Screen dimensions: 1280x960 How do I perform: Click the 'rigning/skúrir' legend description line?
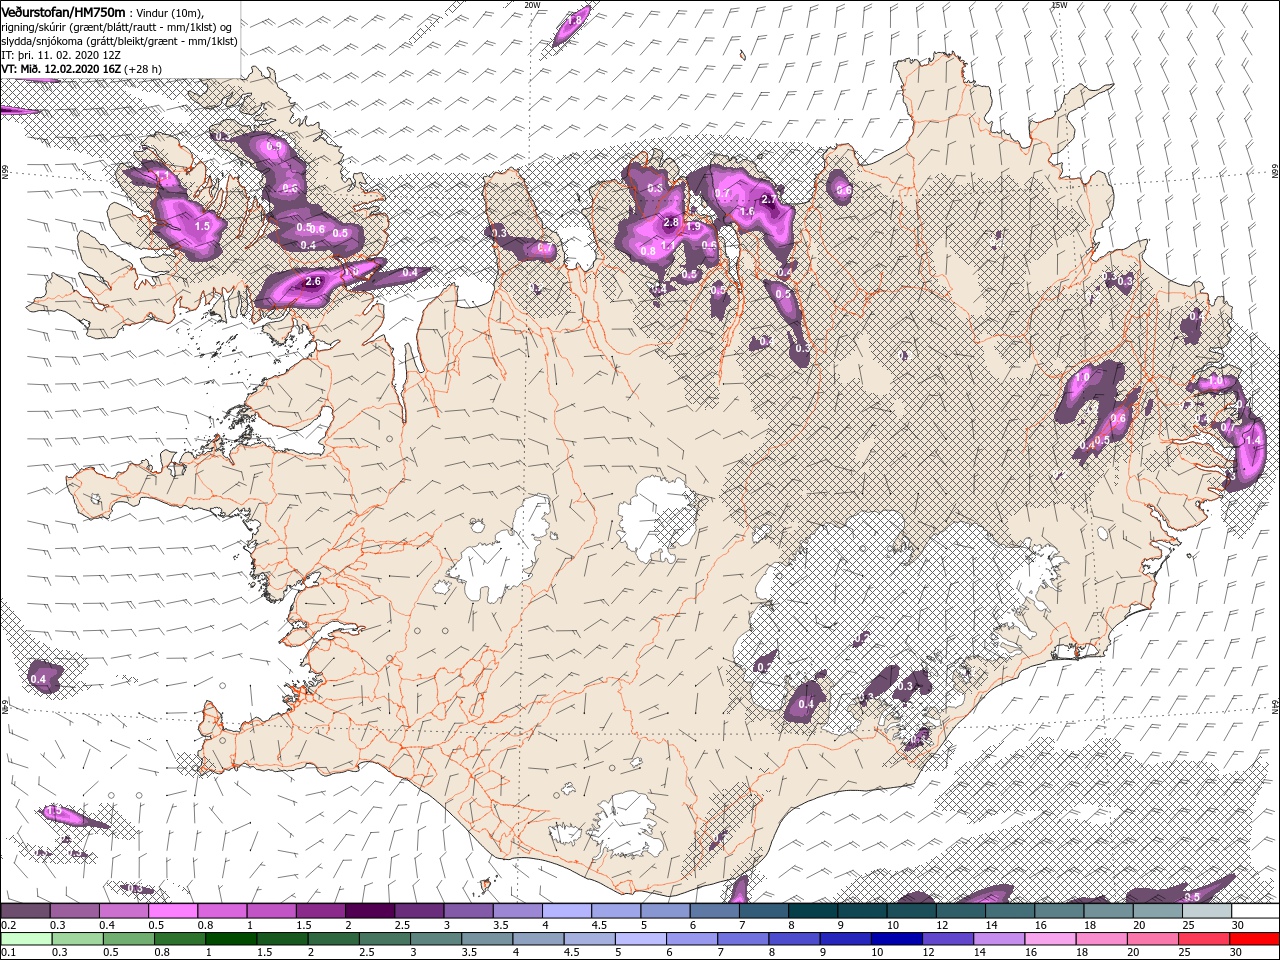pos(116,27)
